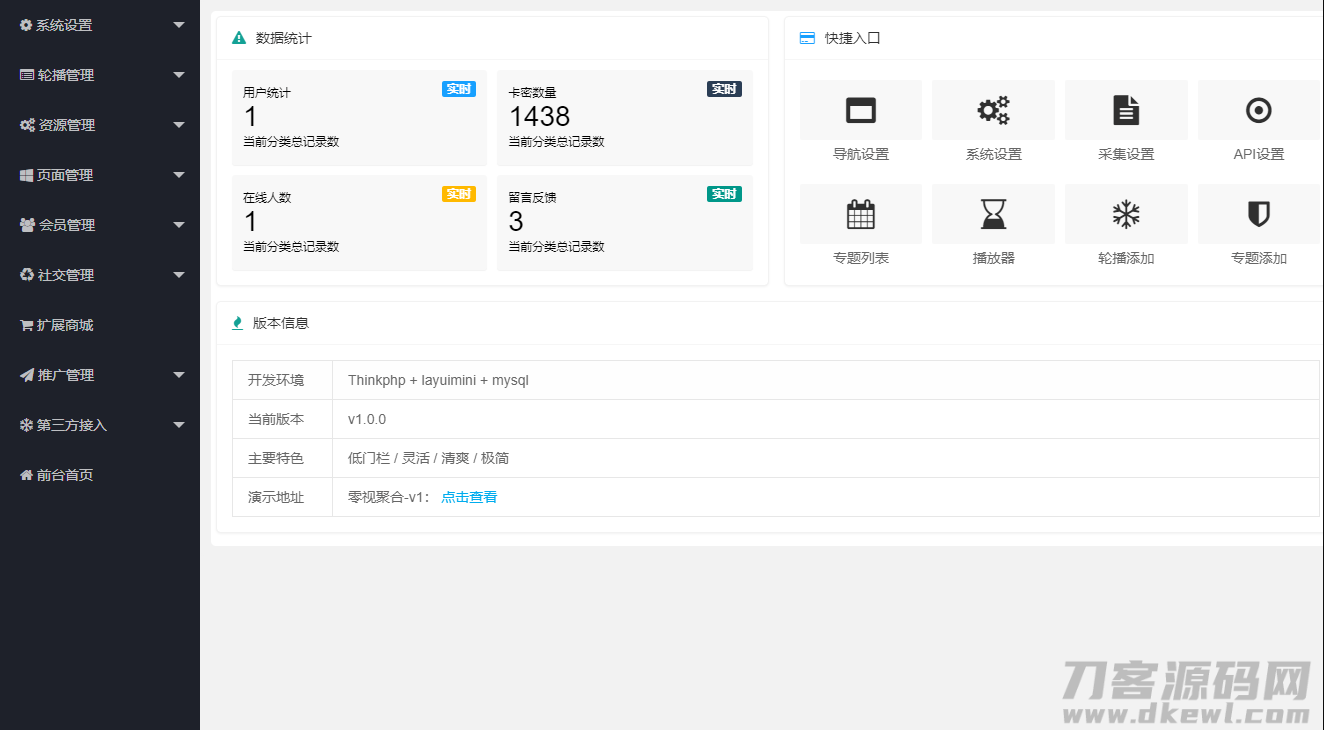Expand the 资源管理 menu arrow
1324x730 pixels.
pyautogui.click(x=179, y=125)
